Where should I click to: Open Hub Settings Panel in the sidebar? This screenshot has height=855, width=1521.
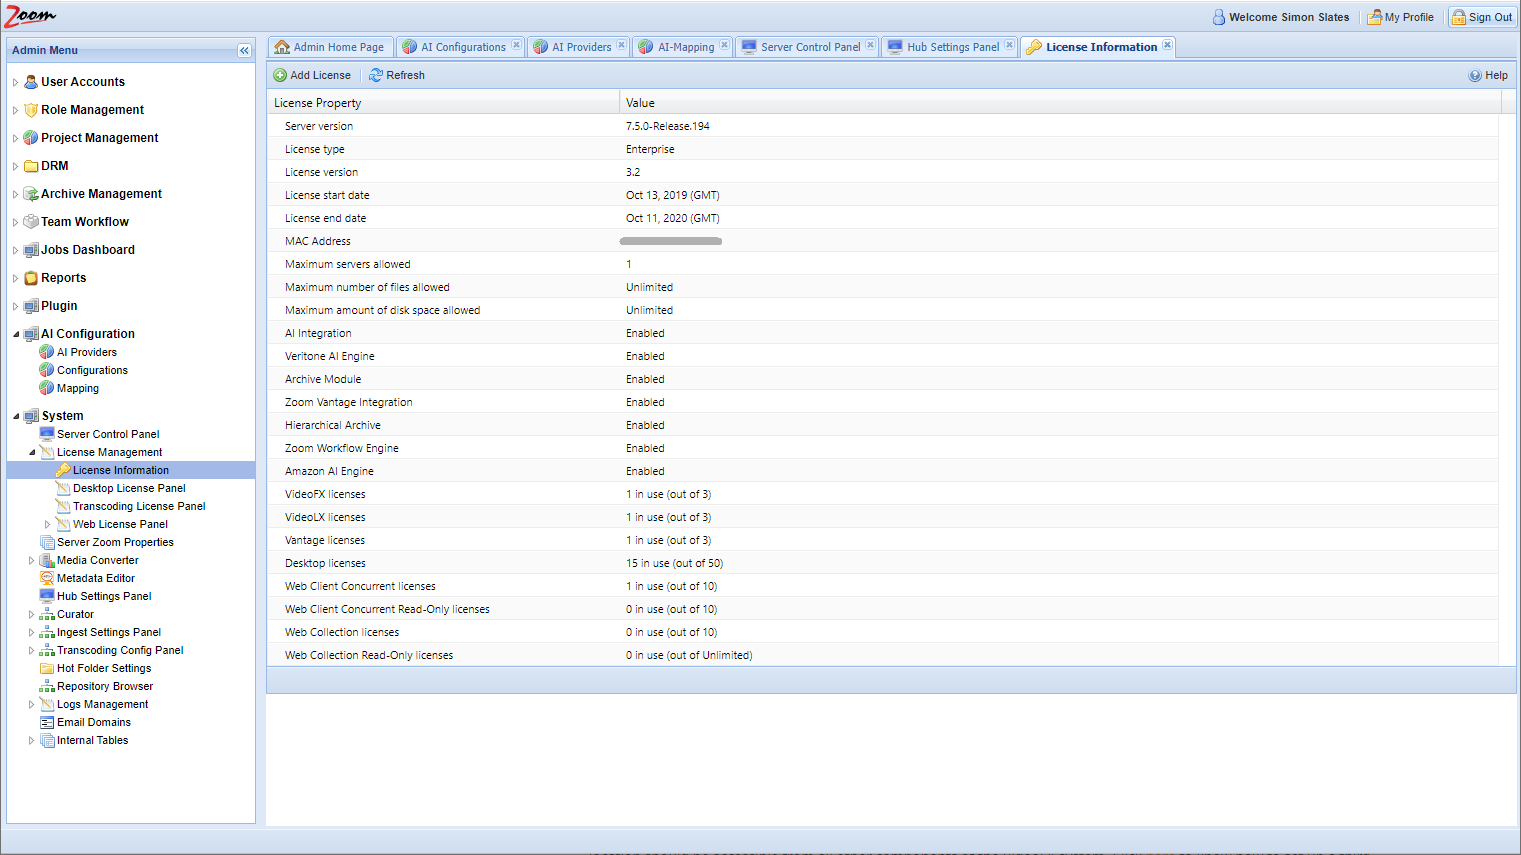pyautogui.click(x=104, y=596)
